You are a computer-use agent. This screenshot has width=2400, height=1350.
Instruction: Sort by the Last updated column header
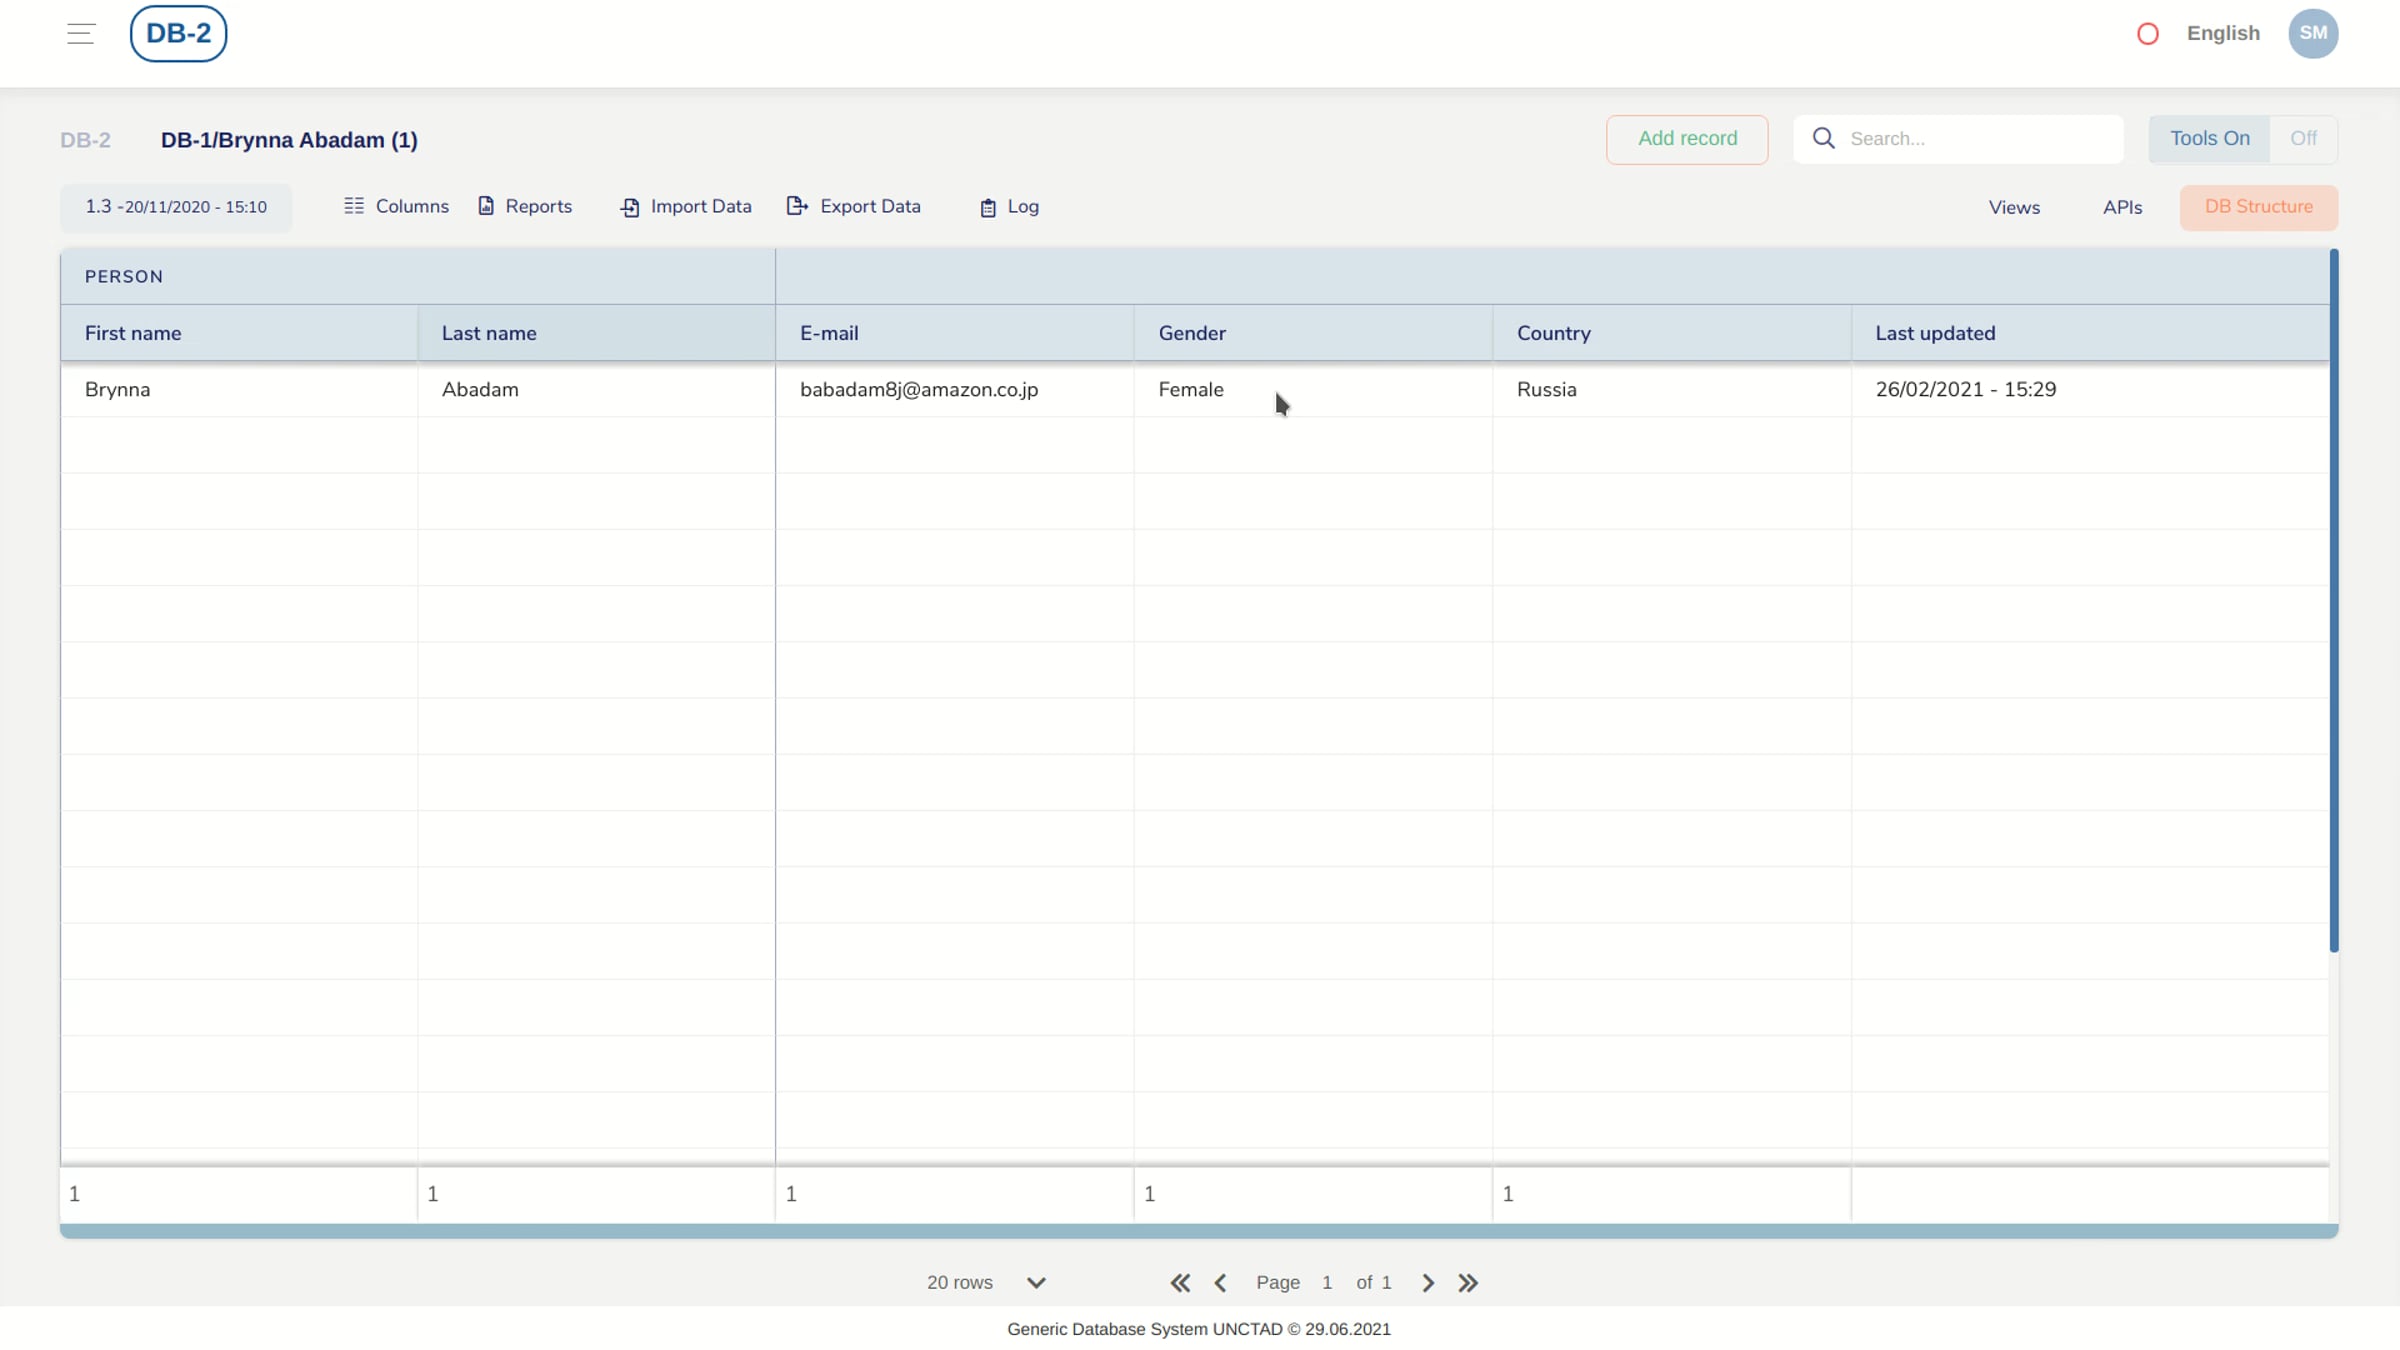tap(2090, 333)
